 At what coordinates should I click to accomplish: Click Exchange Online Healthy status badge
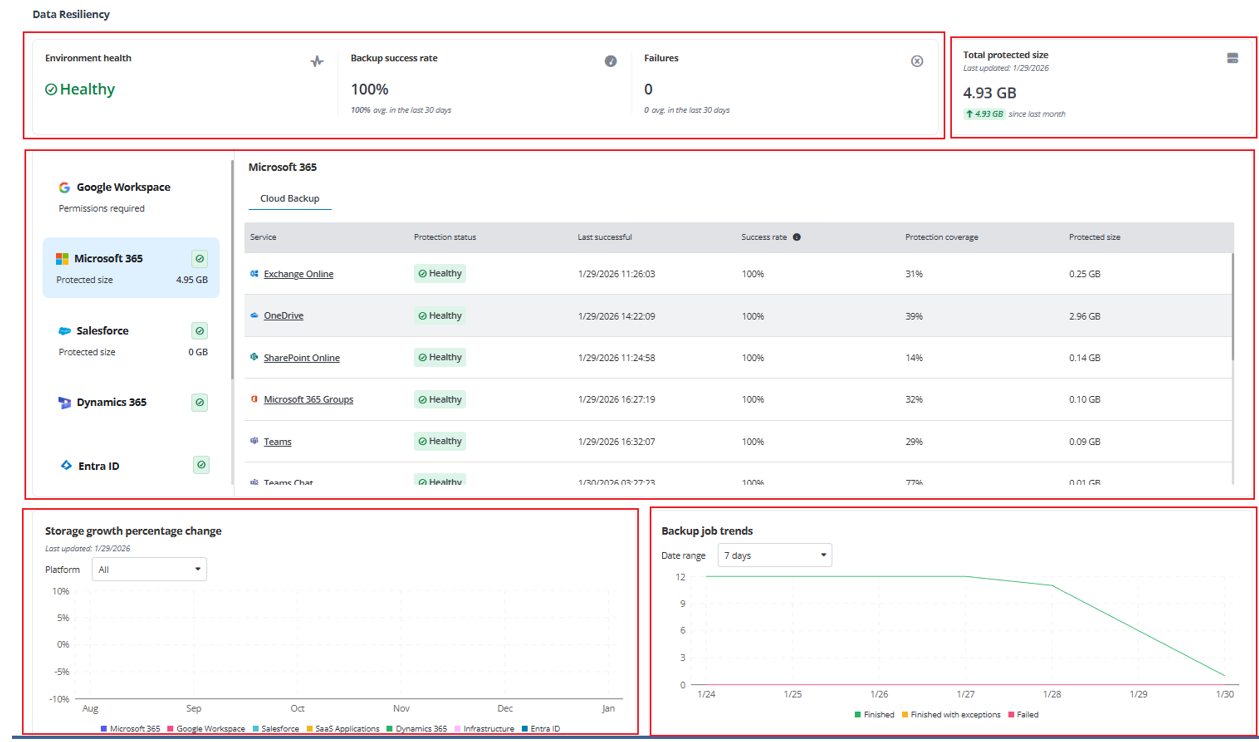click(440, 274)
